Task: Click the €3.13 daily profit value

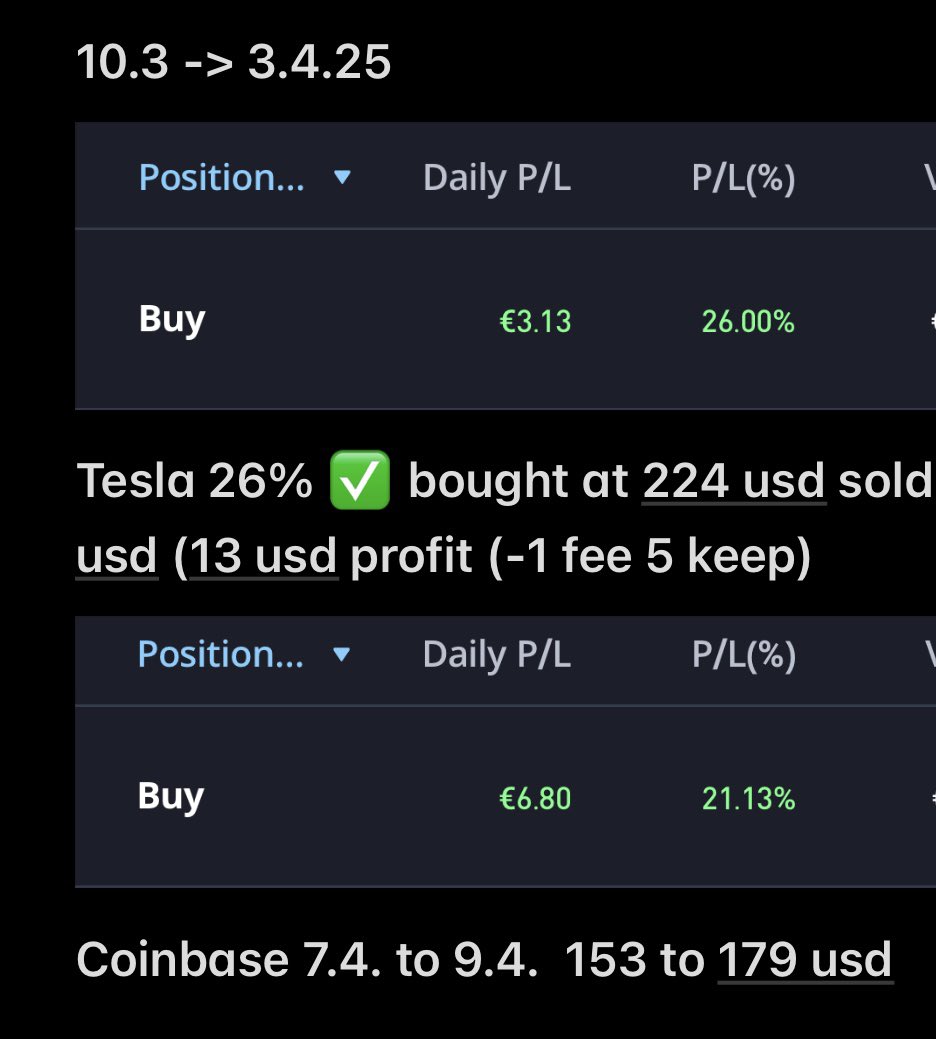Action: coord(535,322)
